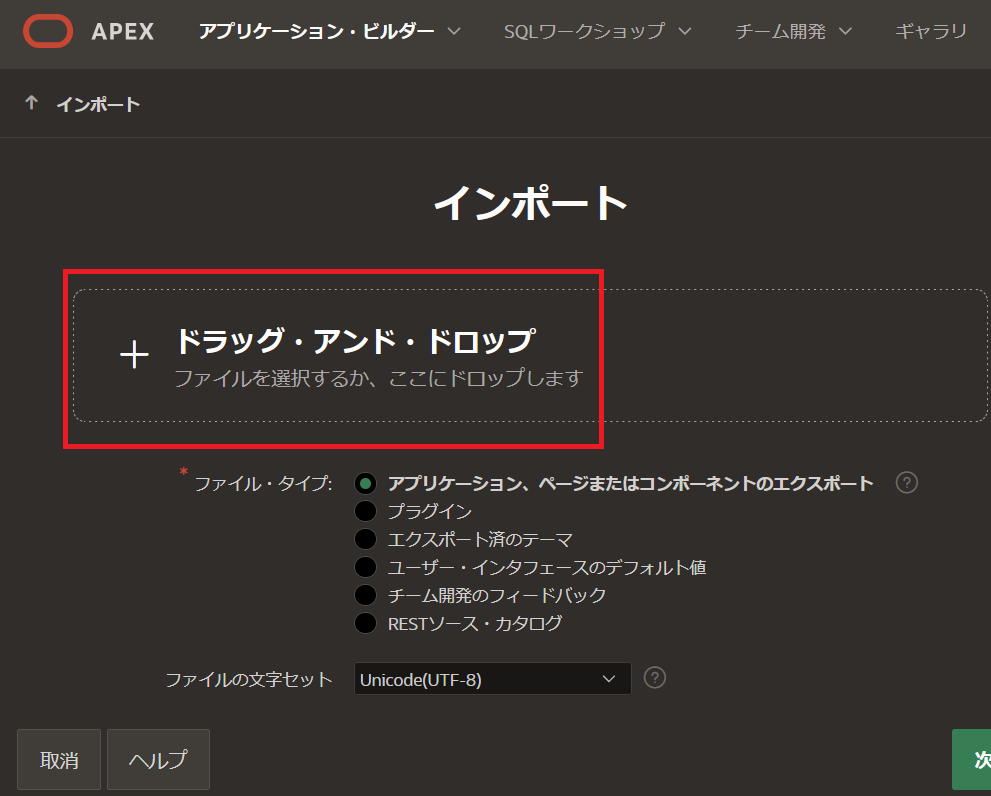This screenshot has width=991, height=796.
Task: Click the APEX product name text
Action: point(123,31)
